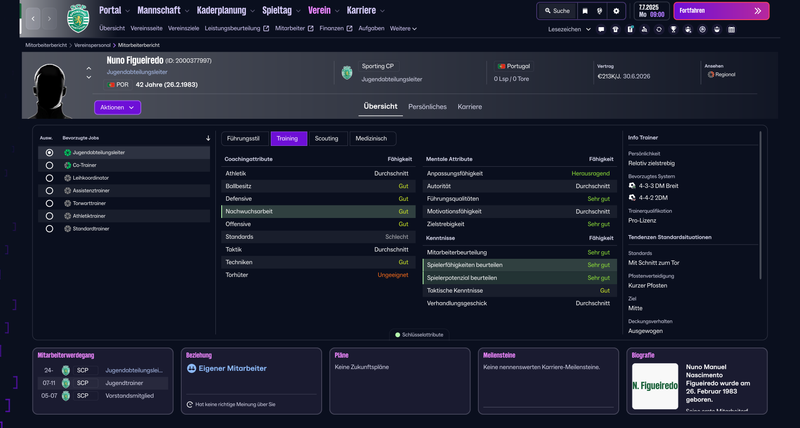Click SCP crest in the 07-11 career row

click(x=65, y=383)
